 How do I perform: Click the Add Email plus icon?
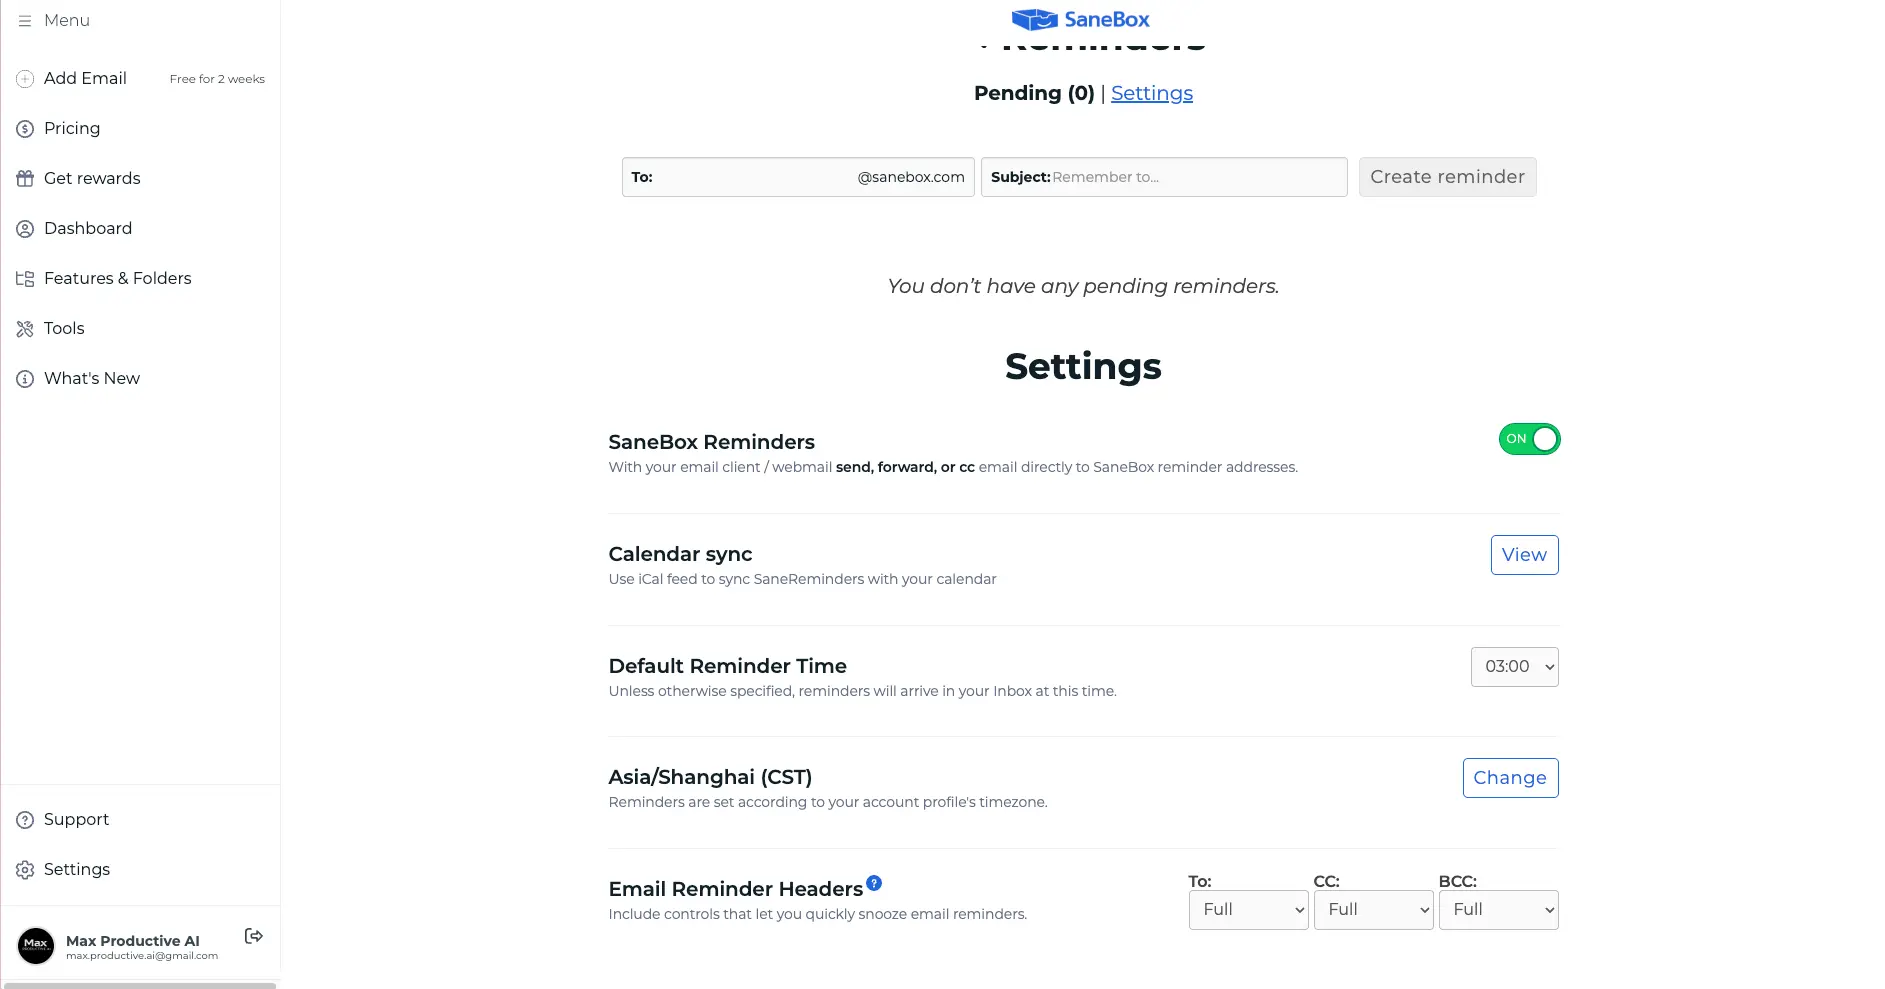tap(25, 78)
